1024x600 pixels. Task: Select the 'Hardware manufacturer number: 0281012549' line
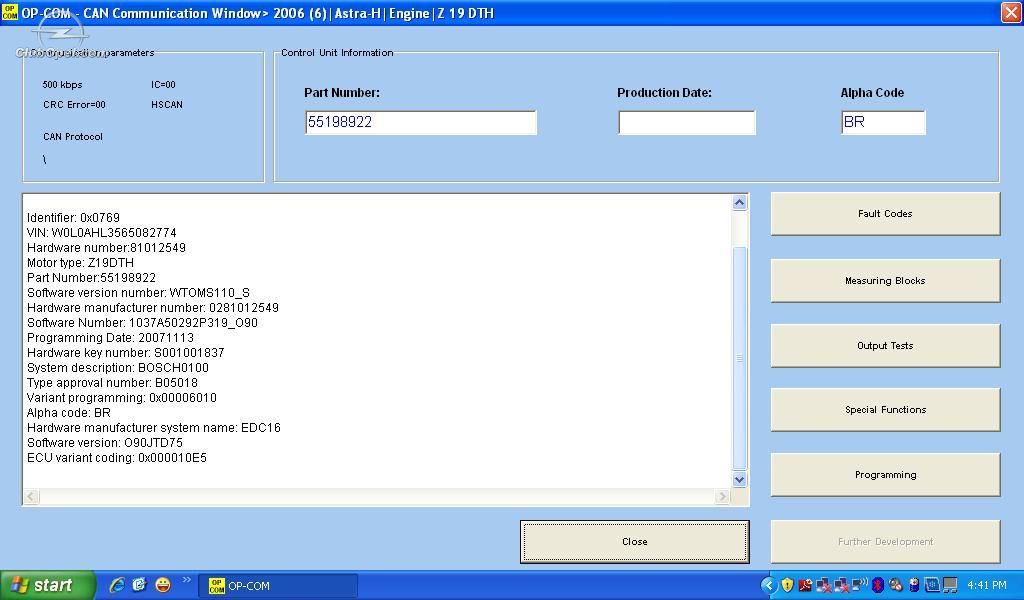(x=153, y=308)
